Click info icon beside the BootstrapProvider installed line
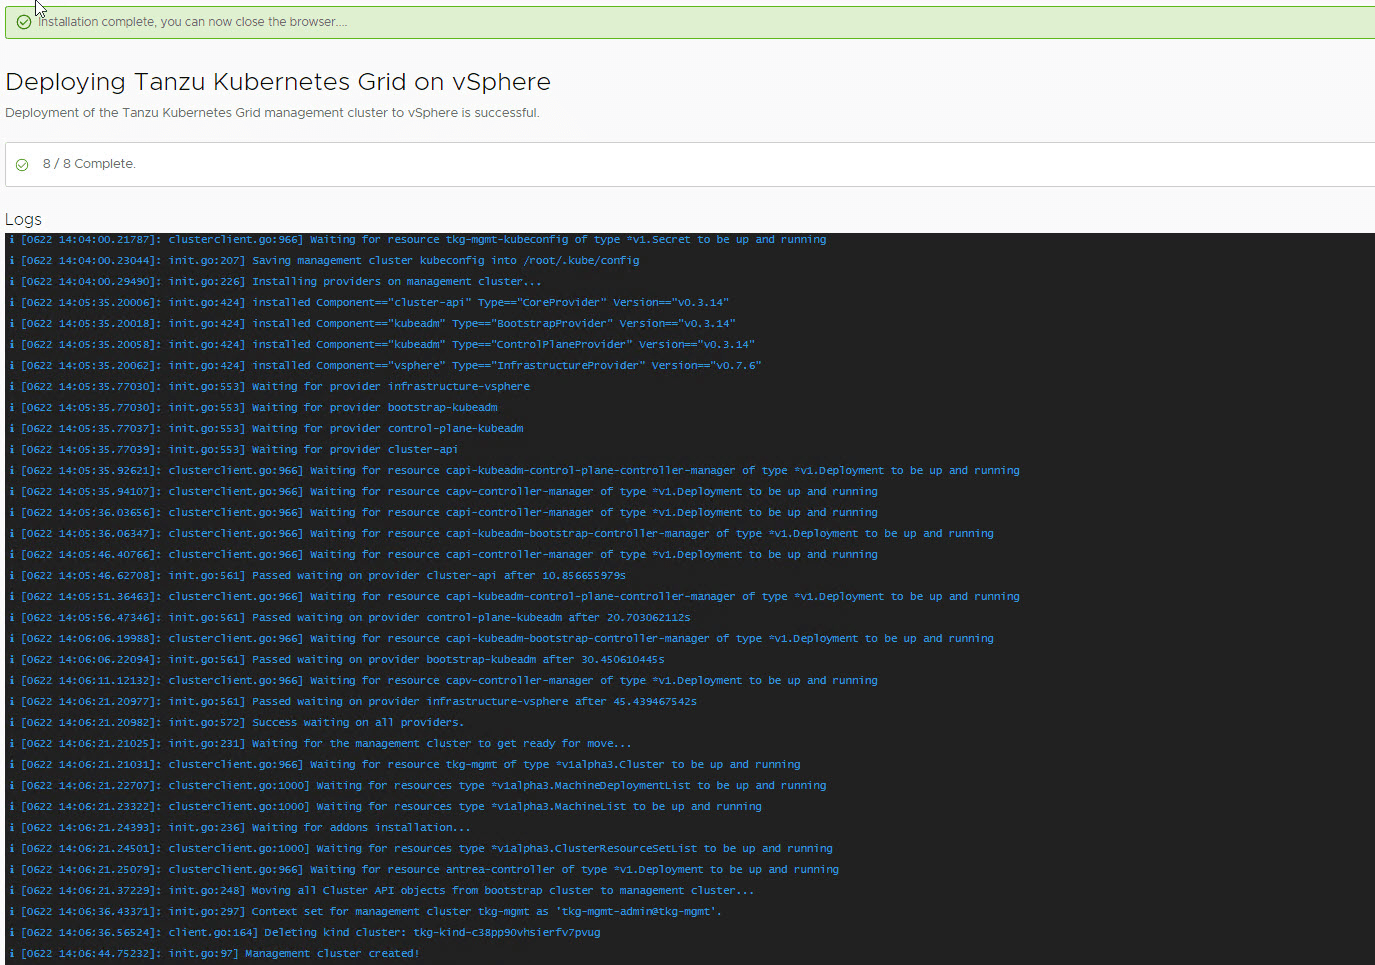The width and height of the screenshot is (1375, 965). [12, 324]
